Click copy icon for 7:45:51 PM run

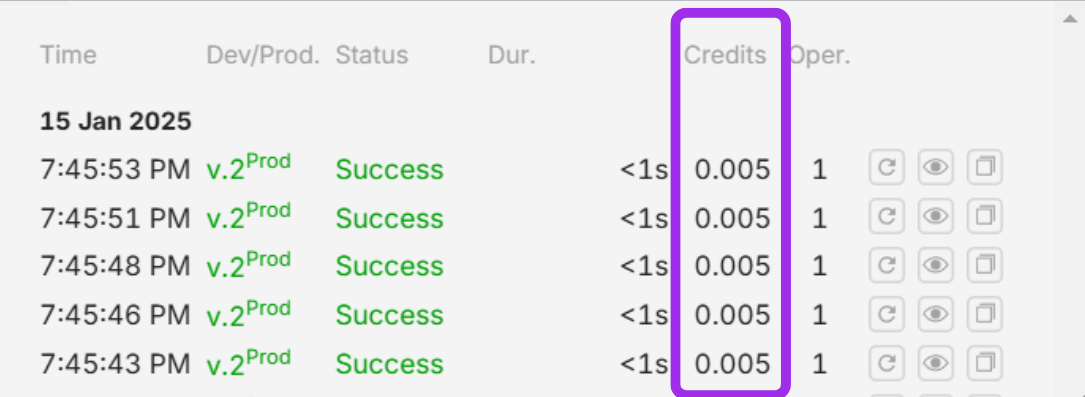click(x=985, y=216)
